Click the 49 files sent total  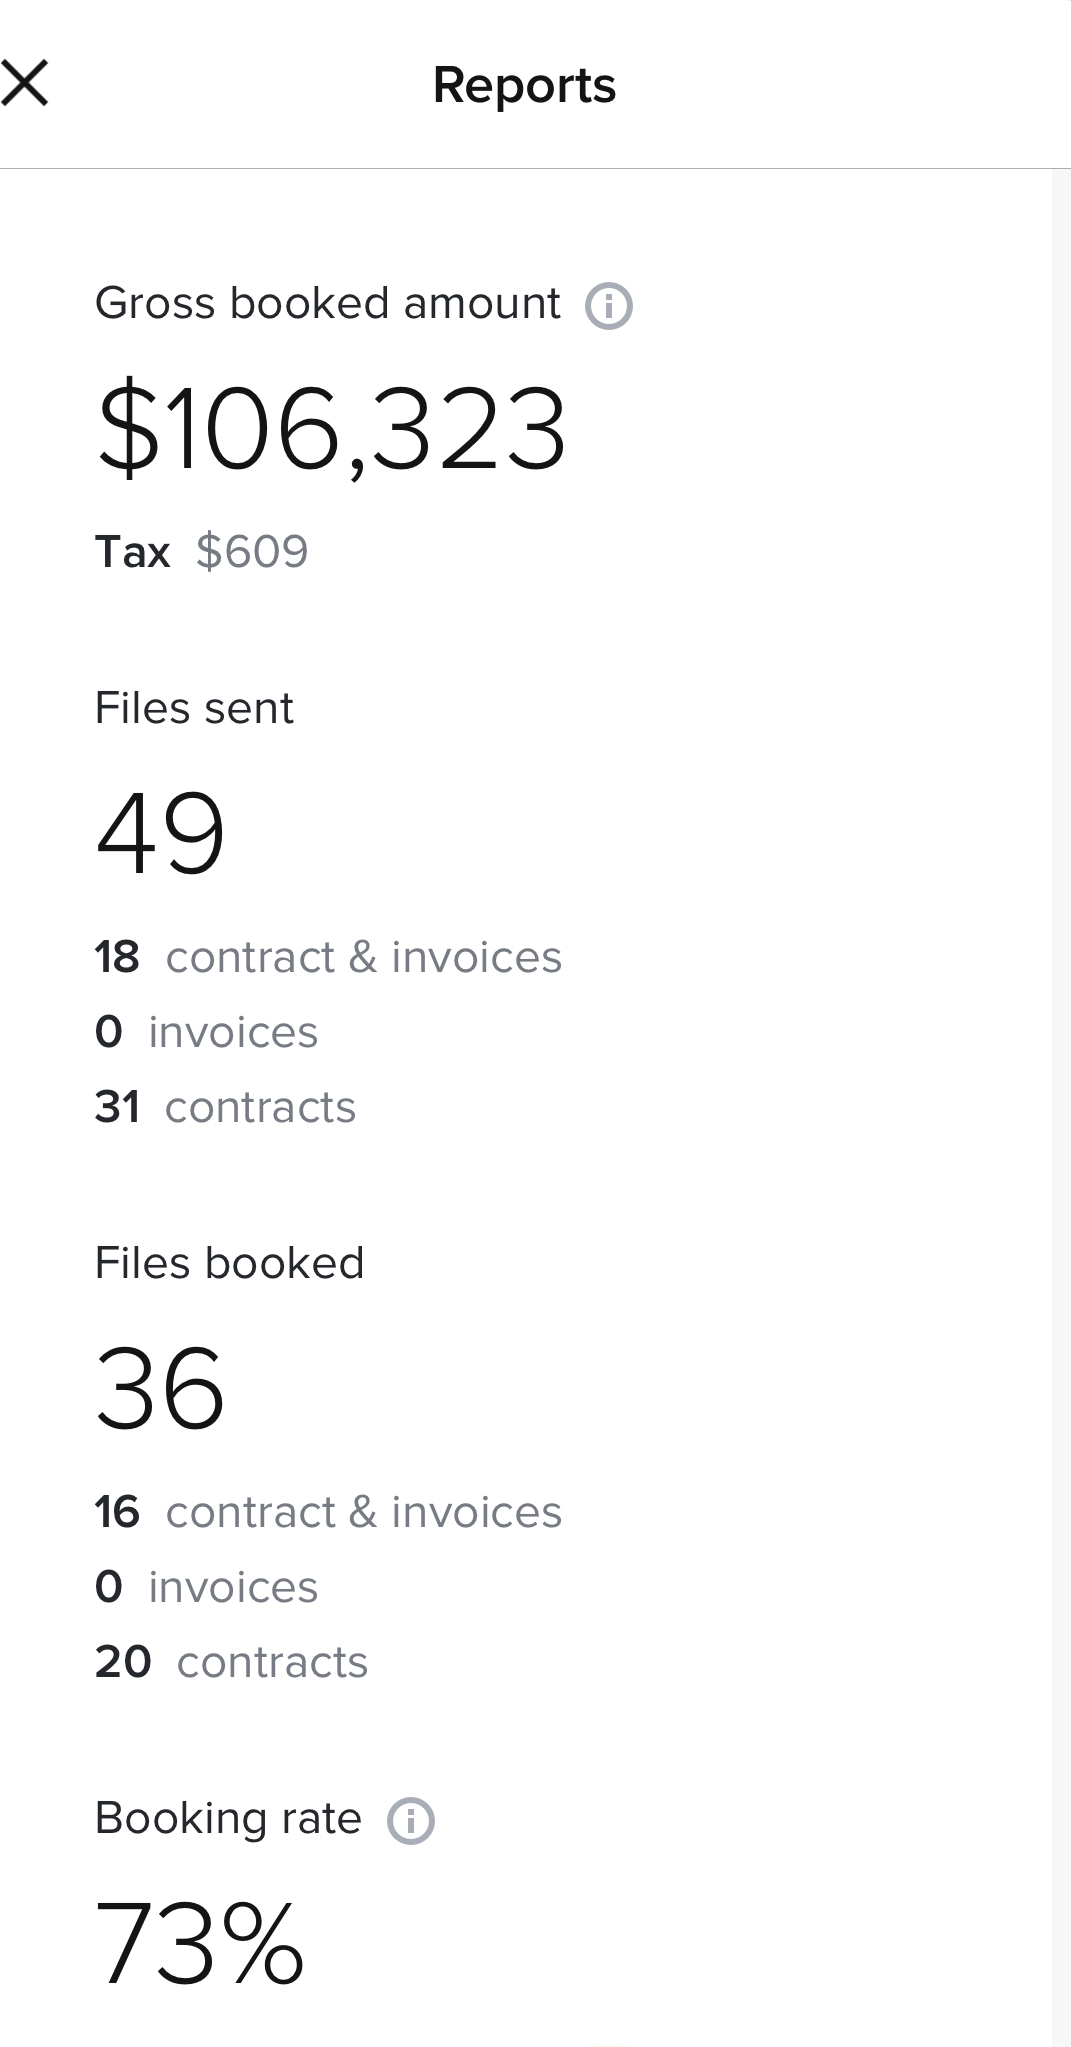[x=160, y=833]
